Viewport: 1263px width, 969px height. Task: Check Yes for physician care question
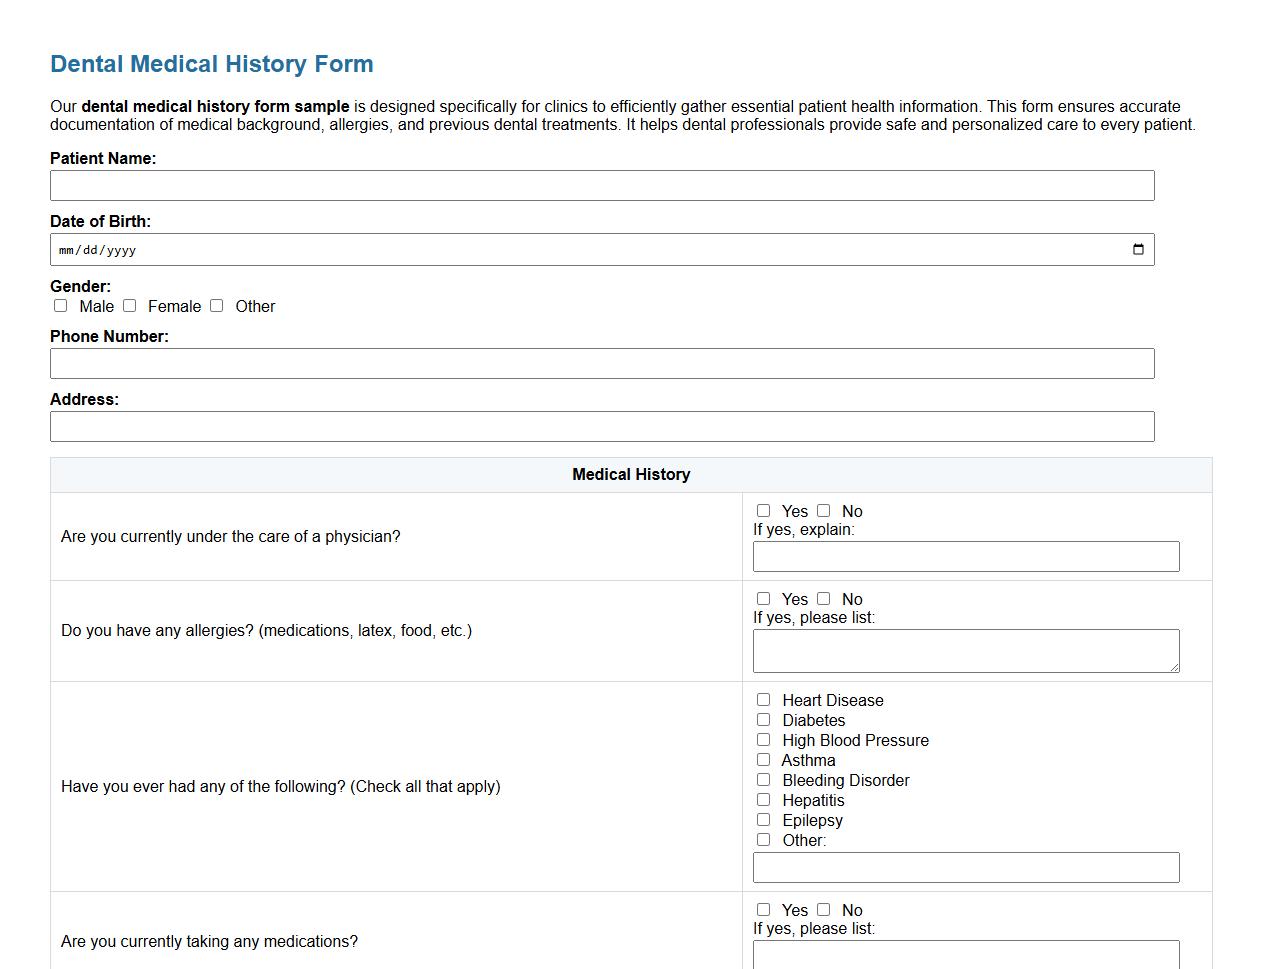(x=763, y=510)
